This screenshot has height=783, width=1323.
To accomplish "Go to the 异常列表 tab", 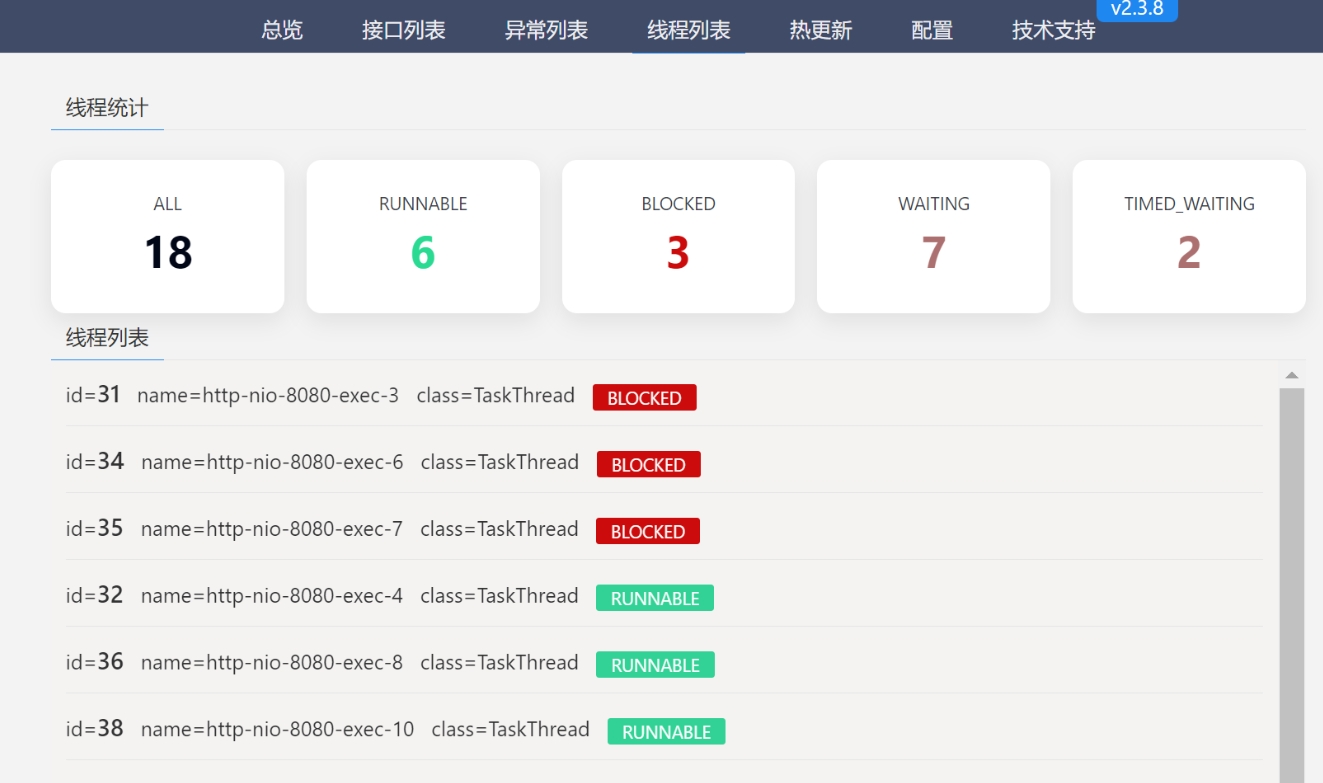I will [546, 30].
